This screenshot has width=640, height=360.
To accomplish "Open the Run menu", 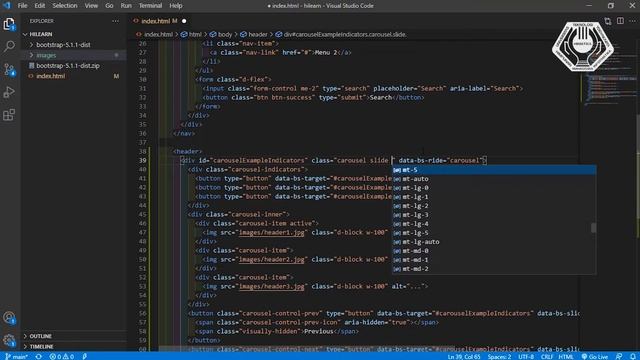I will [126, 6].
